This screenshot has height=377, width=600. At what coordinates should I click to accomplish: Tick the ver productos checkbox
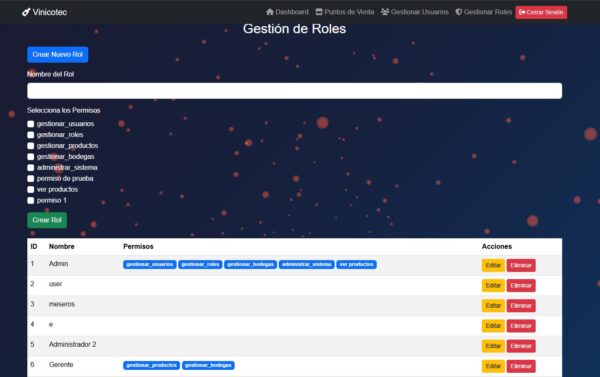click(31, 189)
